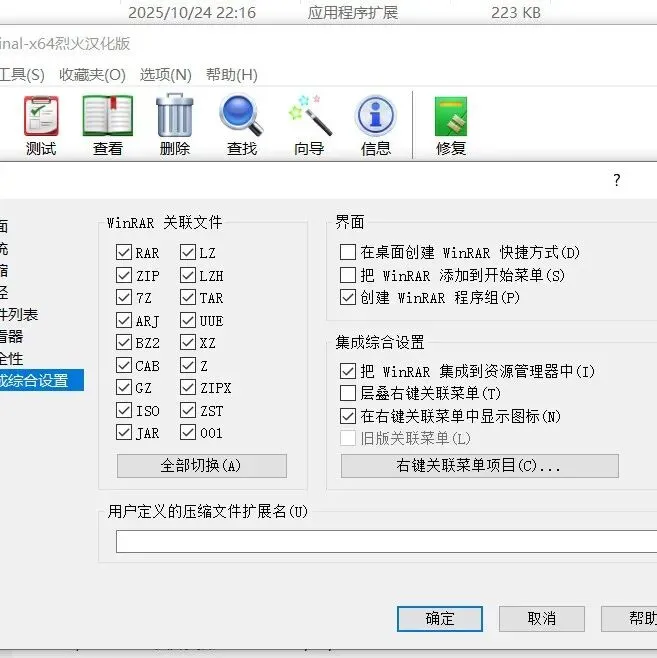
Task: Toggle the 7Z association checkbox
Action: (x=124, y=298)
